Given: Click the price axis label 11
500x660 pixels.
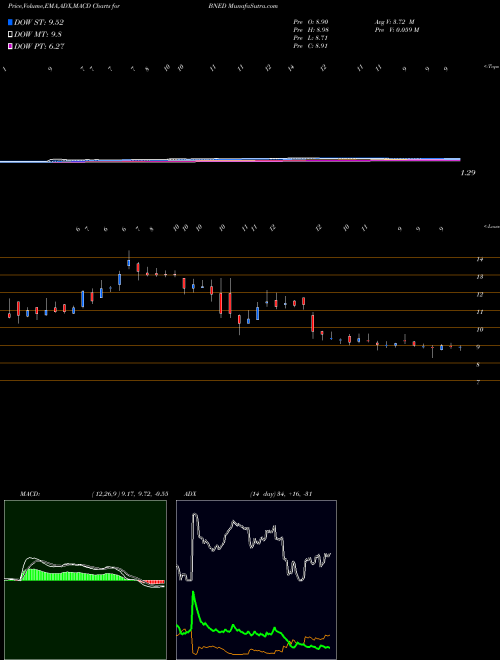Looking at the screenshot, I should [479, 312].
